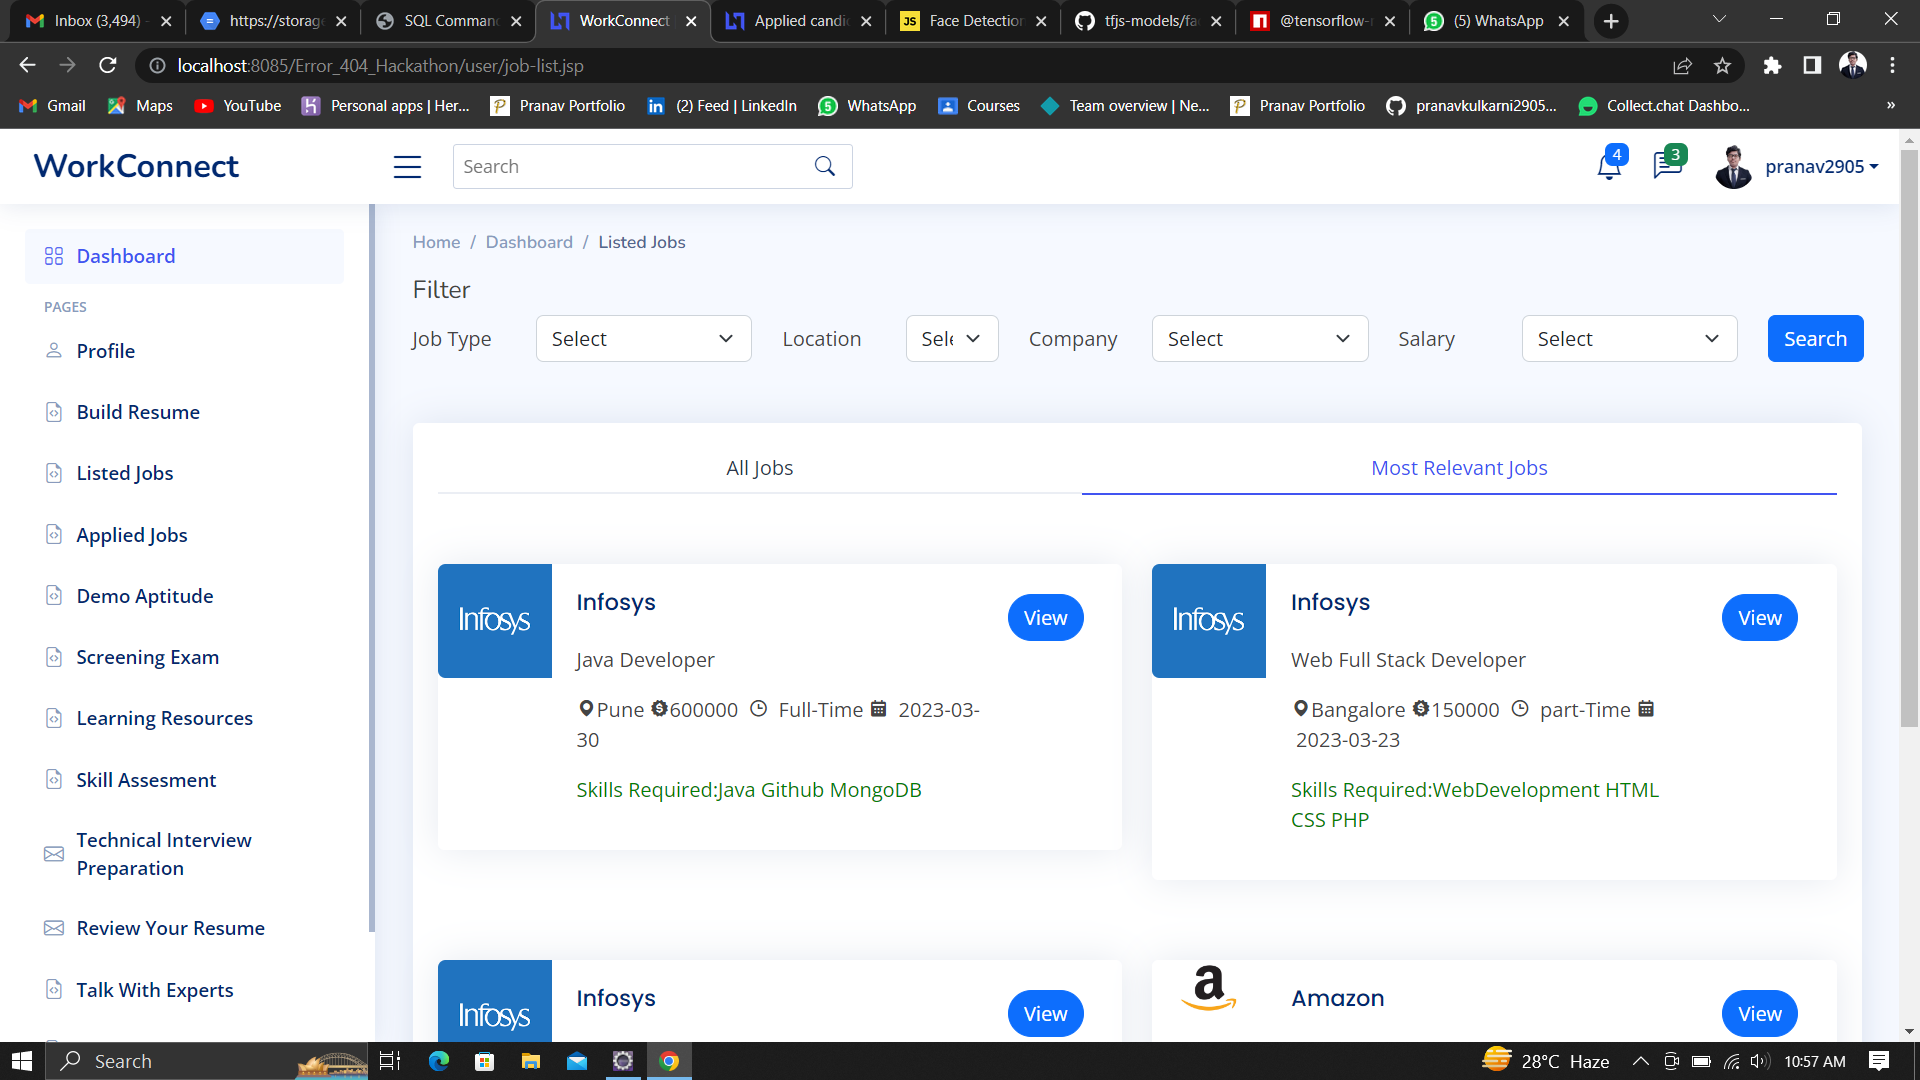Viewport: 1920px width, 1080px height.
Task: Switch to the All Jobs tab
Action: [x=759, y=468]
